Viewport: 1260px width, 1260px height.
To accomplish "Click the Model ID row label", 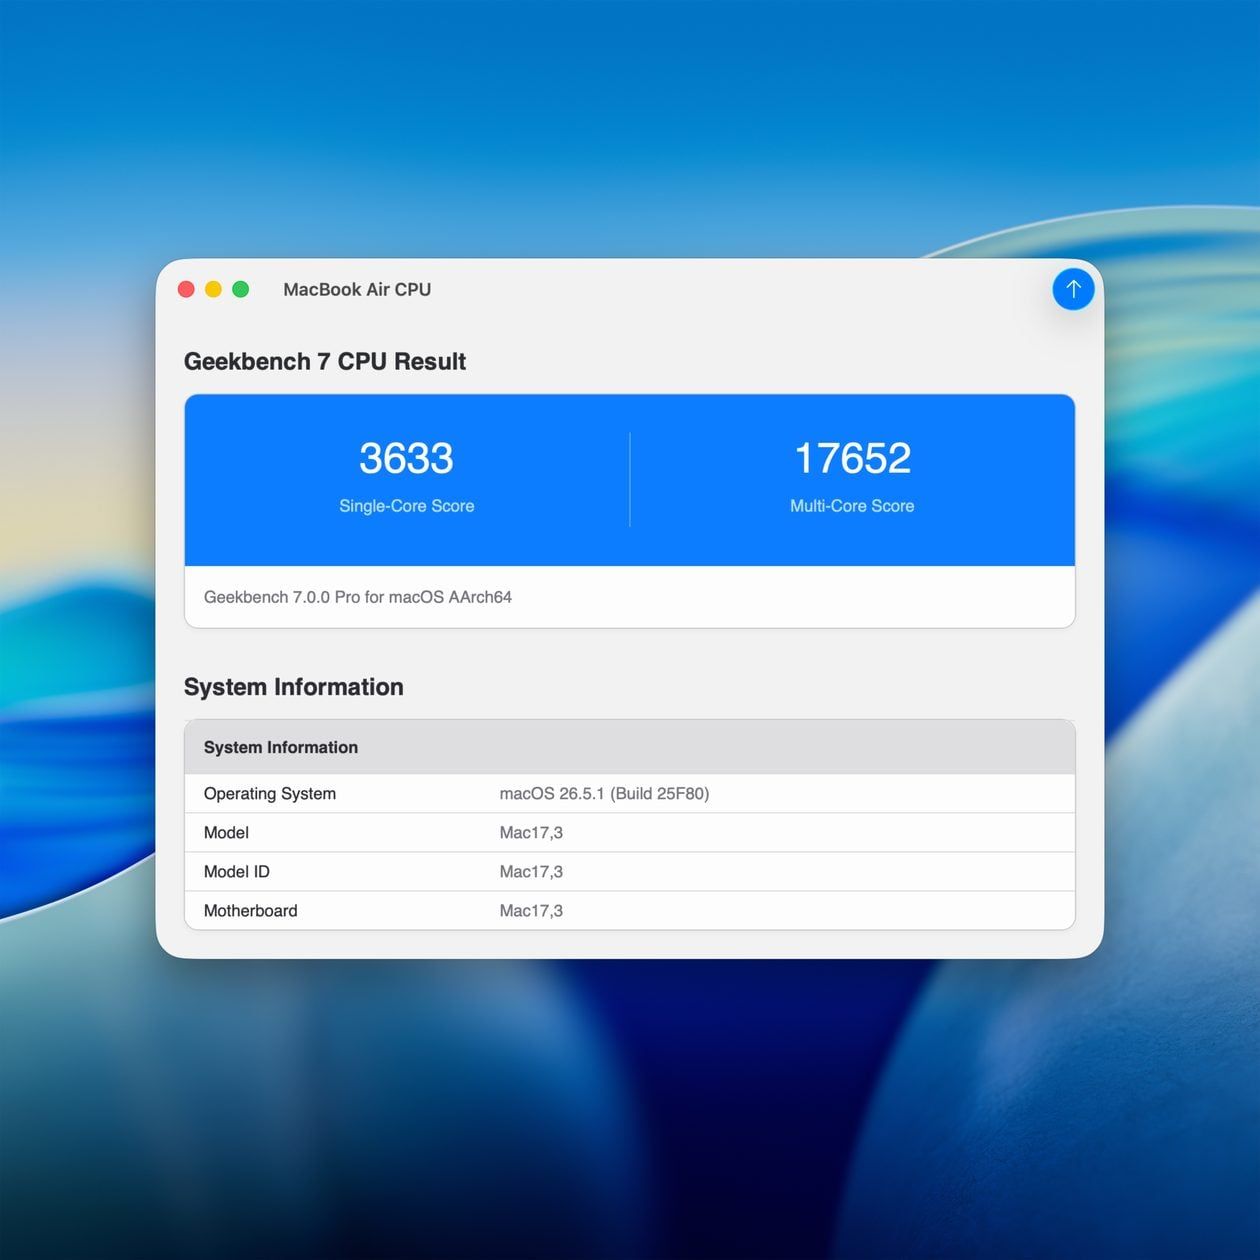I will 237,871.
